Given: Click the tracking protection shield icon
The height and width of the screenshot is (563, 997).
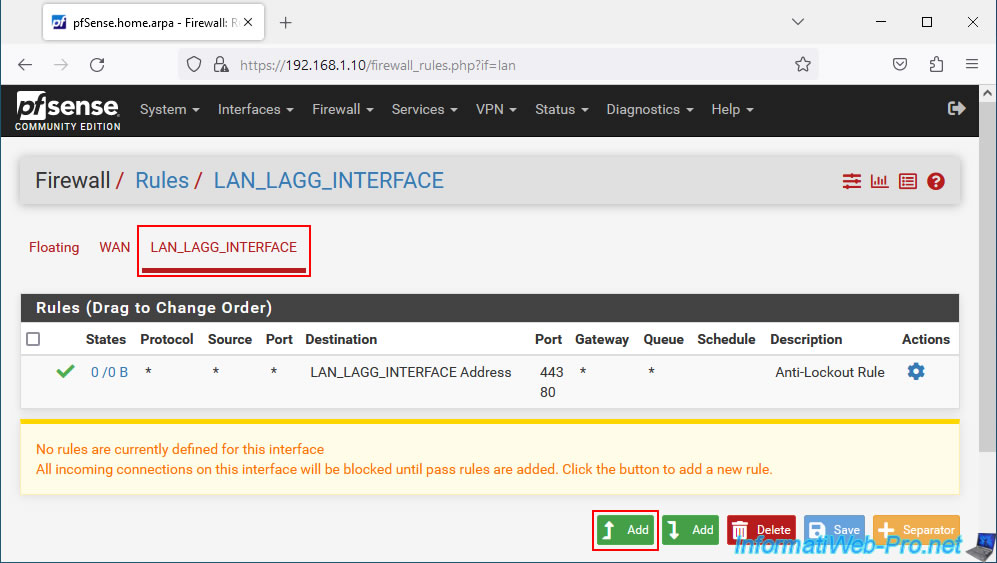Looking at the screenshot, I should pyautogui.click(x=194, y=65).
